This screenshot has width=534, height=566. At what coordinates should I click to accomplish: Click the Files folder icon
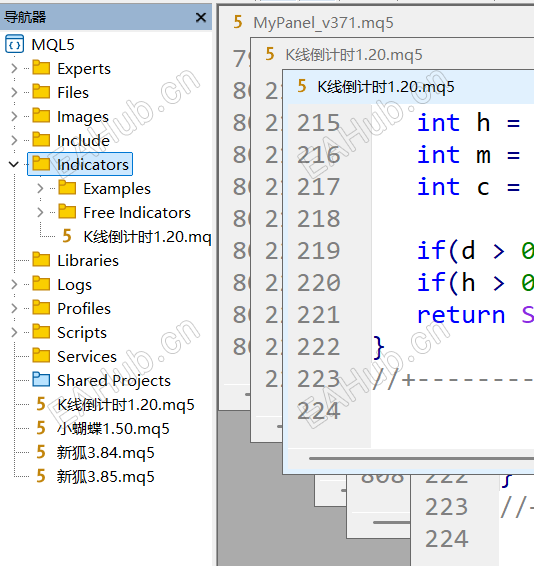pyautogui.click(x=41, y=91)
